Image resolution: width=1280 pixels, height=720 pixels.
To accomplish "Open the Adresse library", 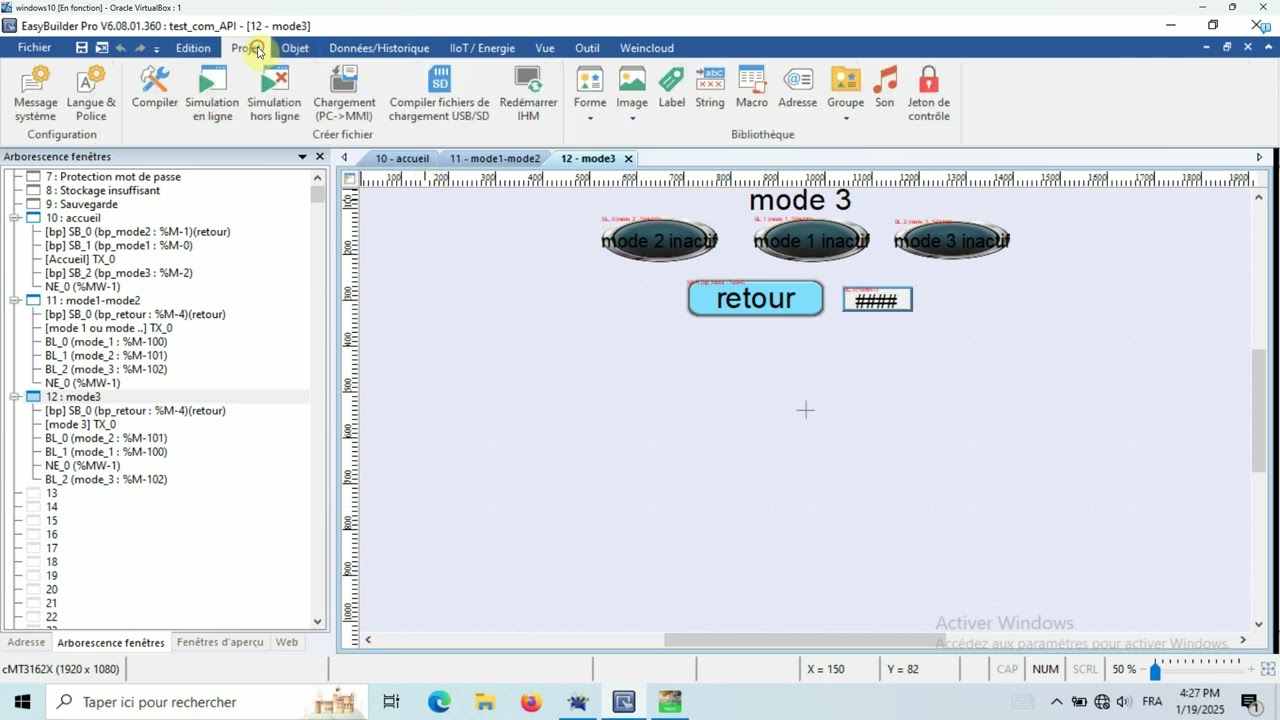I will 798,88.
